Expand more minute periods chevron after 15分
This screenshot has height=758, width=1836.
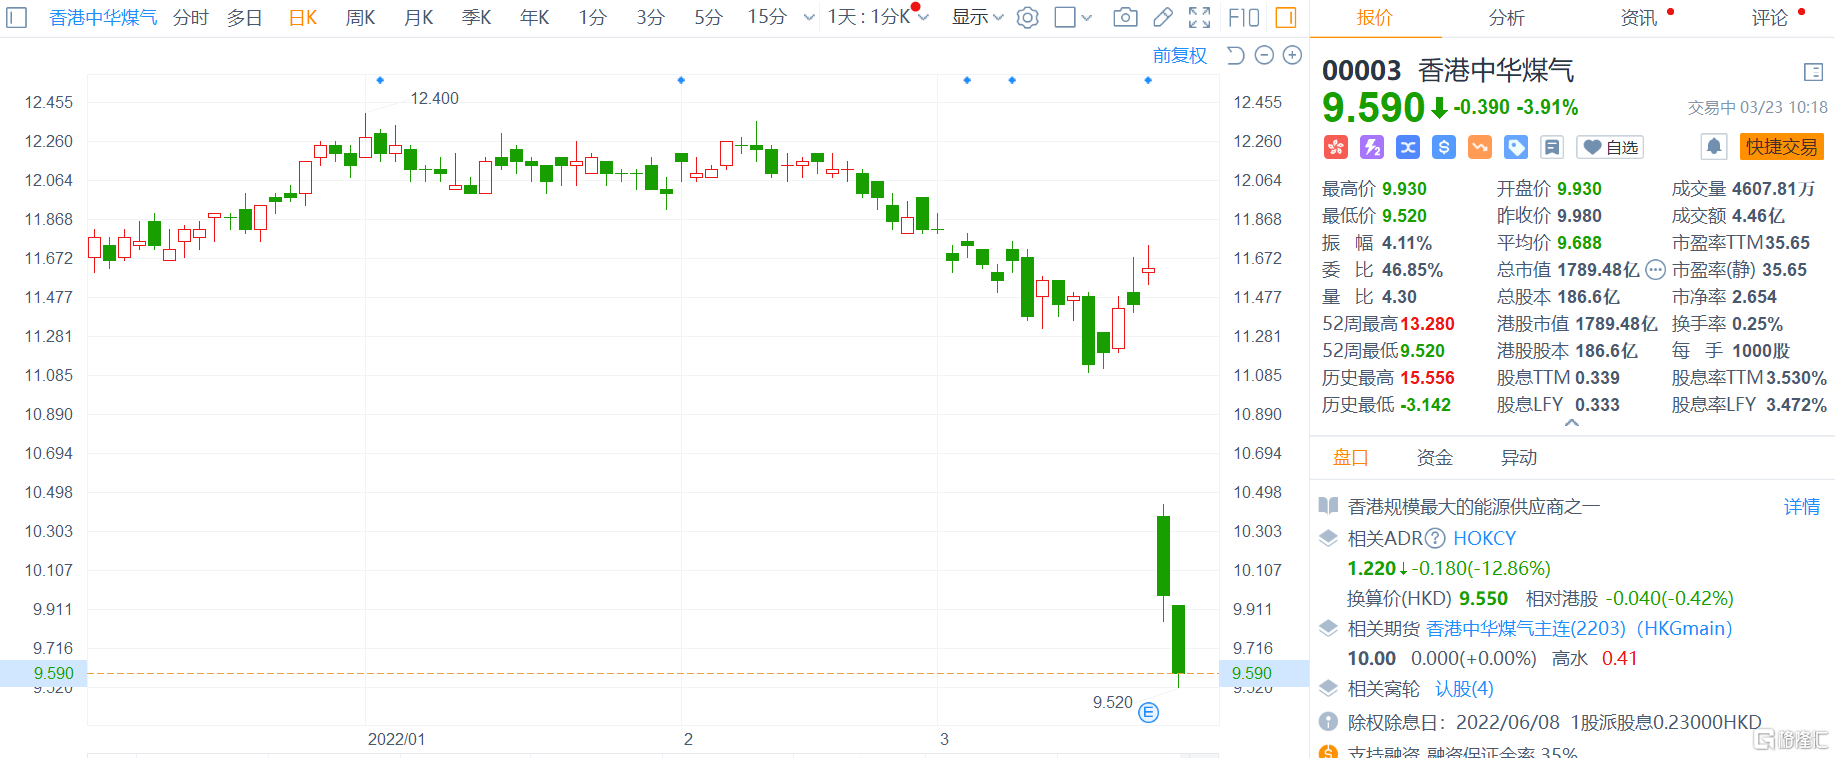tap(809, 18)
